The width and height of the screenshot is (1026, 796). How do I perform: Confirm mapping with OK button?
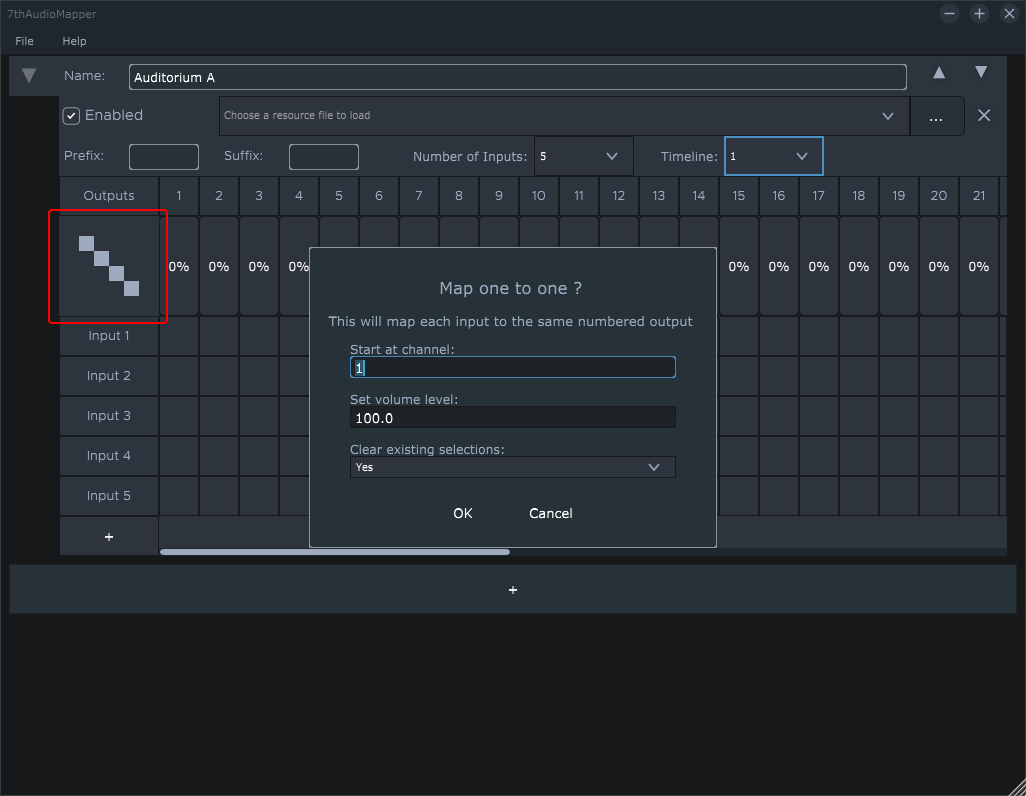463,513
